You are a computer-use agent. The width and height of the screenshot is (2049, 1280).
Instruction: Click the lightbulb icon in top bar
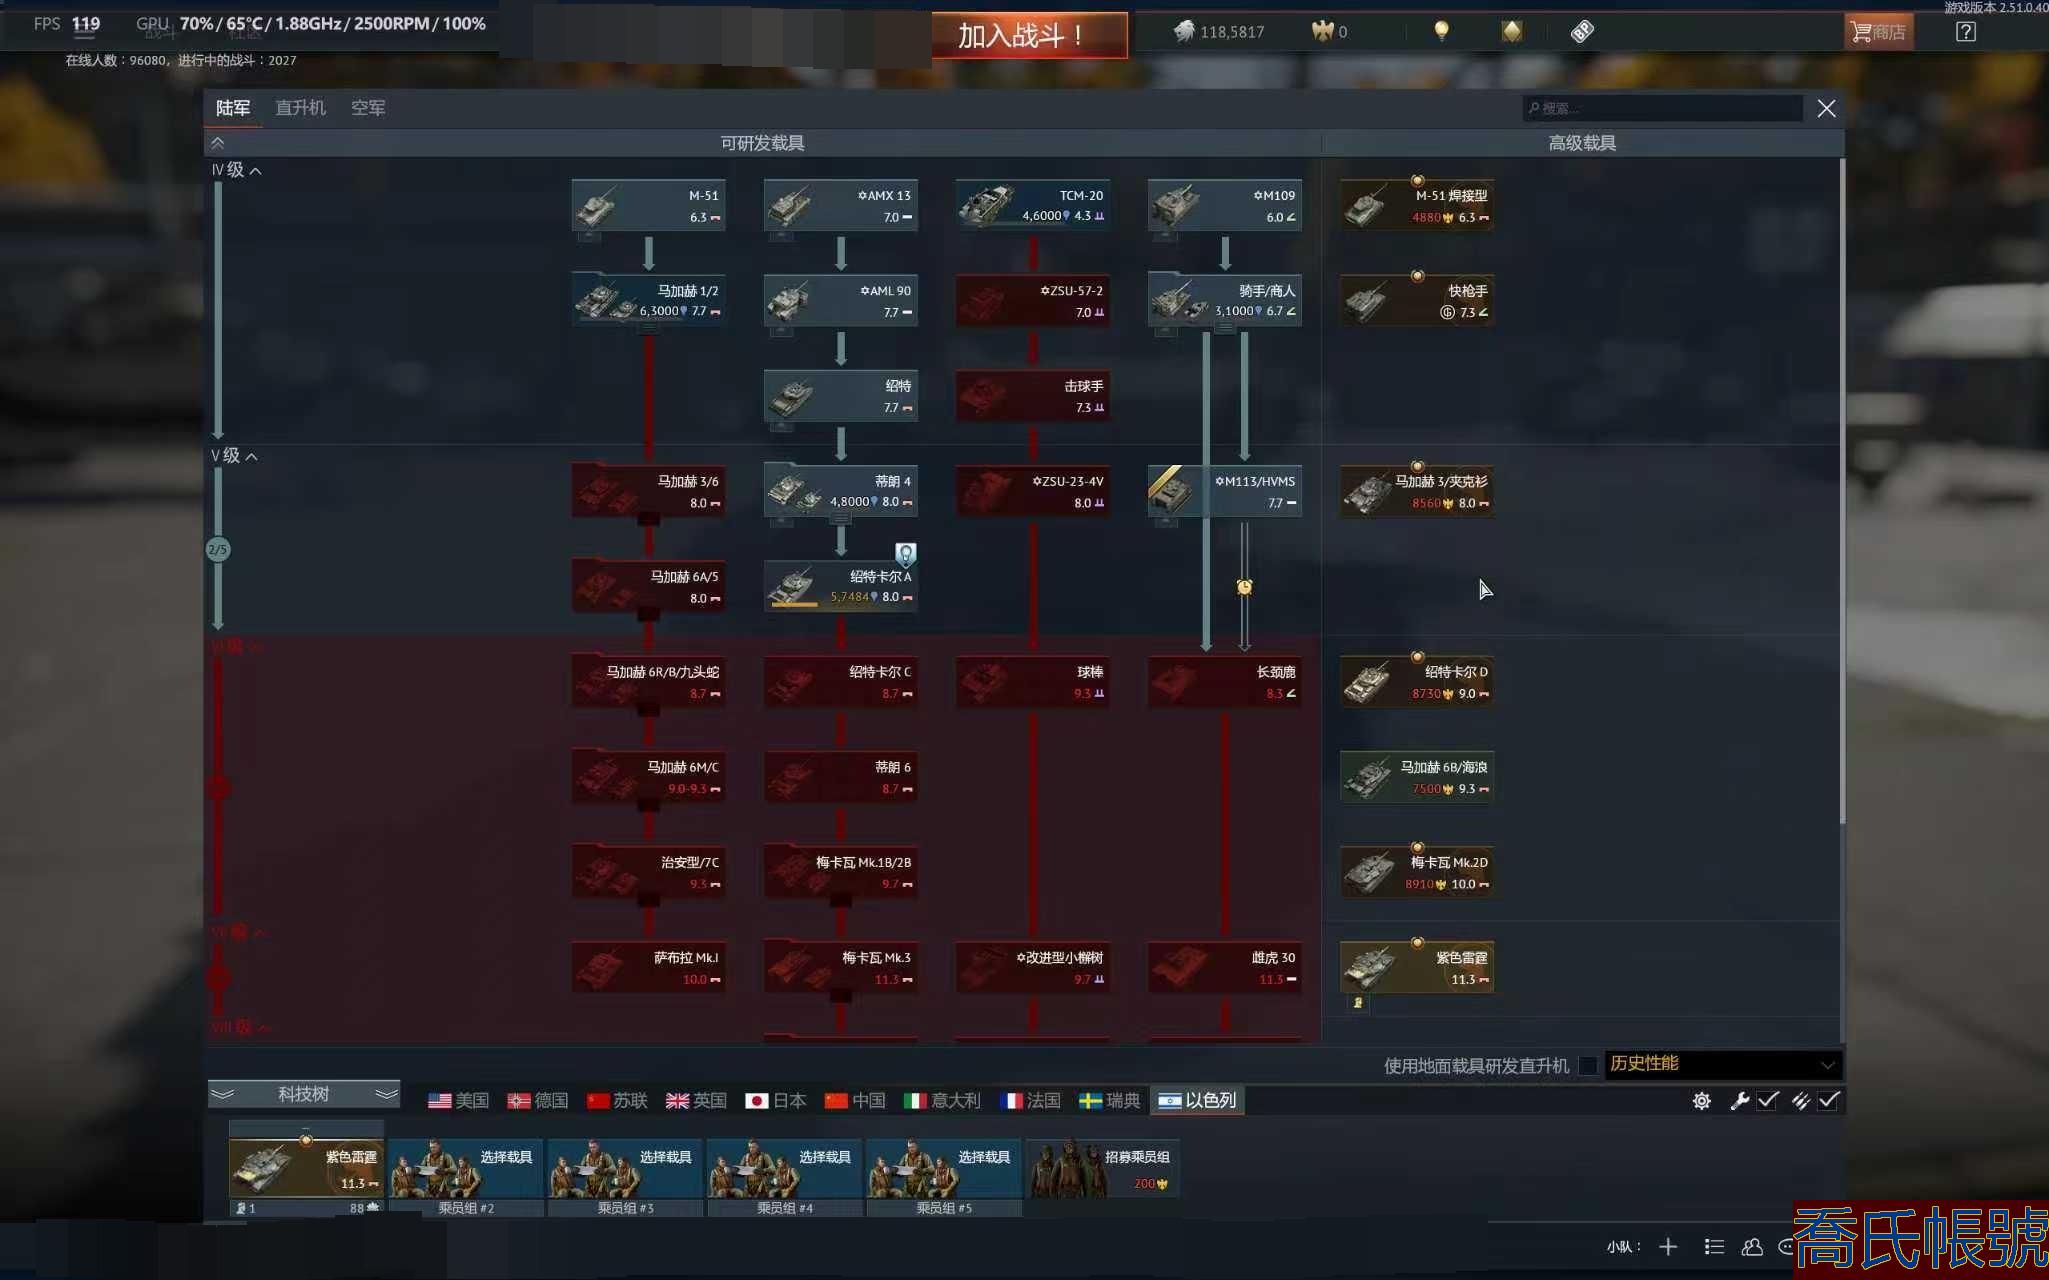coord(1441,31)
